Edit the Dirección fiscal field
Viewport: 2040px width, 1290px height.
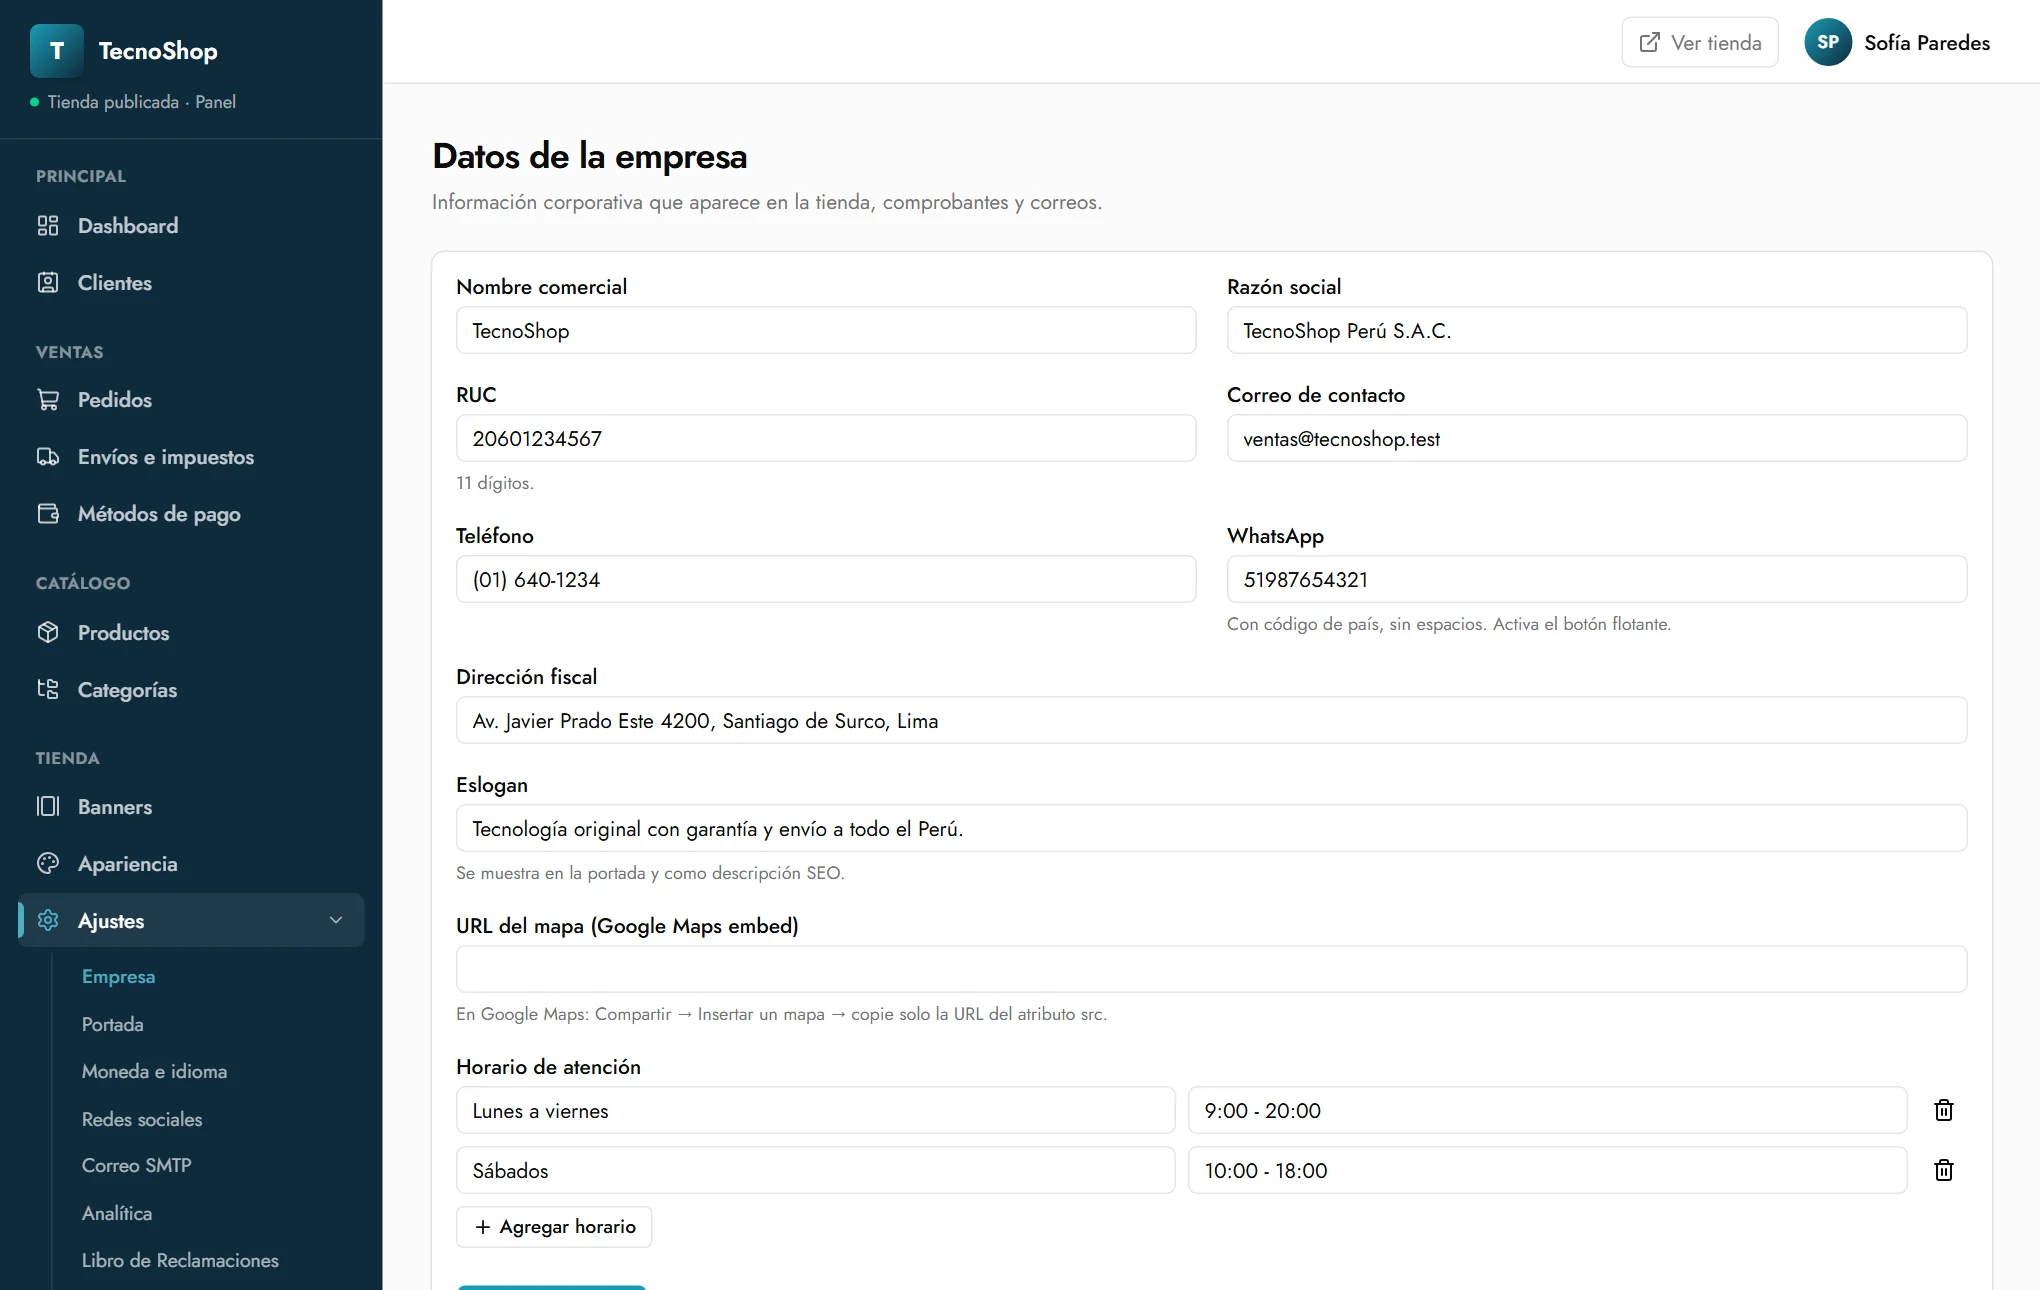[1212, 720]
